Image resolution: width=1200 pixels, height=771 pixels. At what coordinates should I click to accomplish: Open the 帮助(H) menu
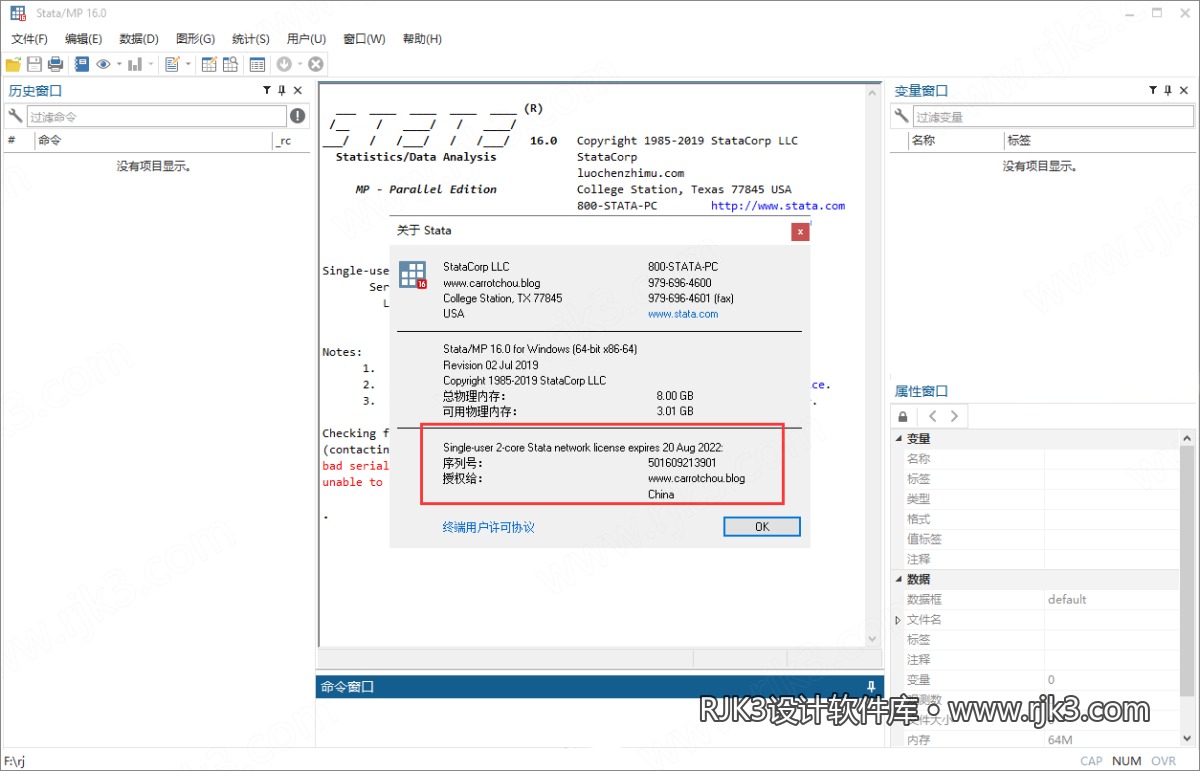422,39
